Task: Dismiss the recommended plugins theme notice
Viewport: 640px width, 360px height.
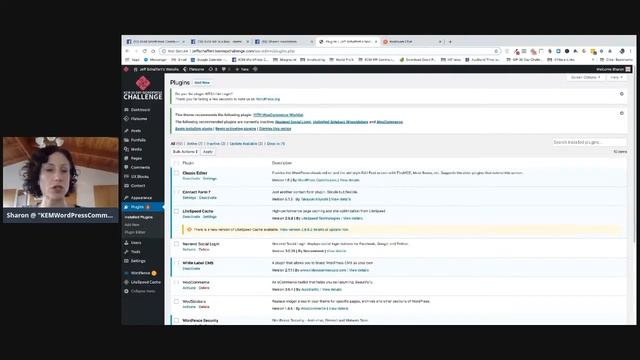Action: (622, 113)
